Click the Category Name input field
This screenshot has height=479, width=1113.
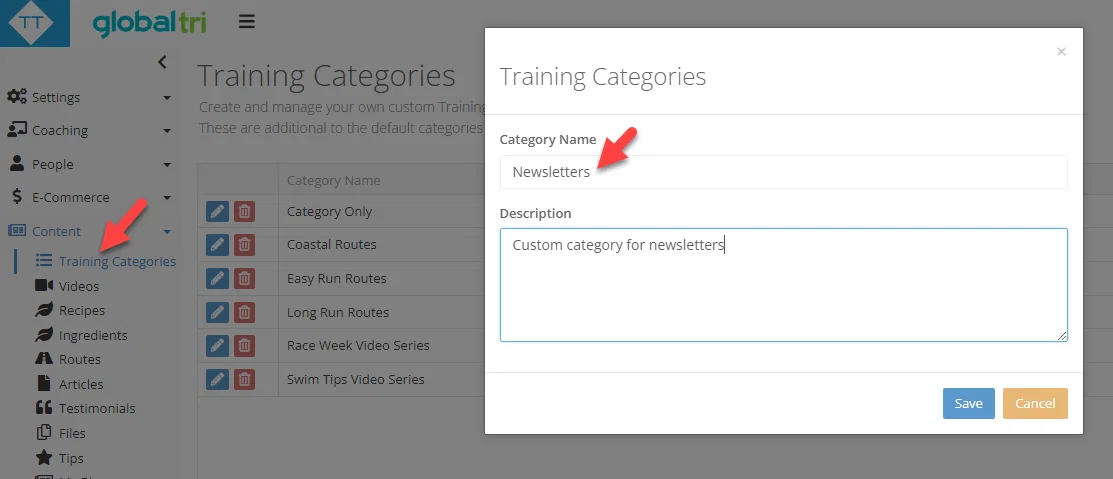(x=784, y=172)
